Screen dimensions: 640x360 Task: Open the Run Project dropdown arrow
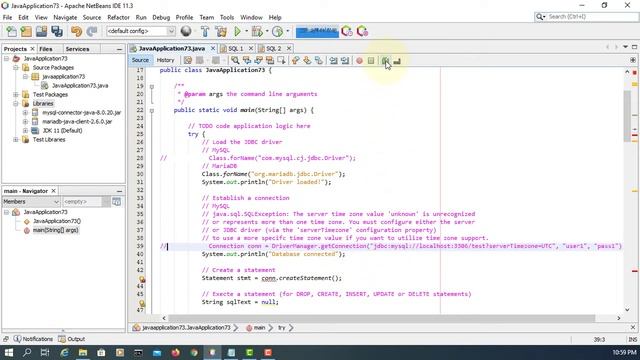(247, 31)
